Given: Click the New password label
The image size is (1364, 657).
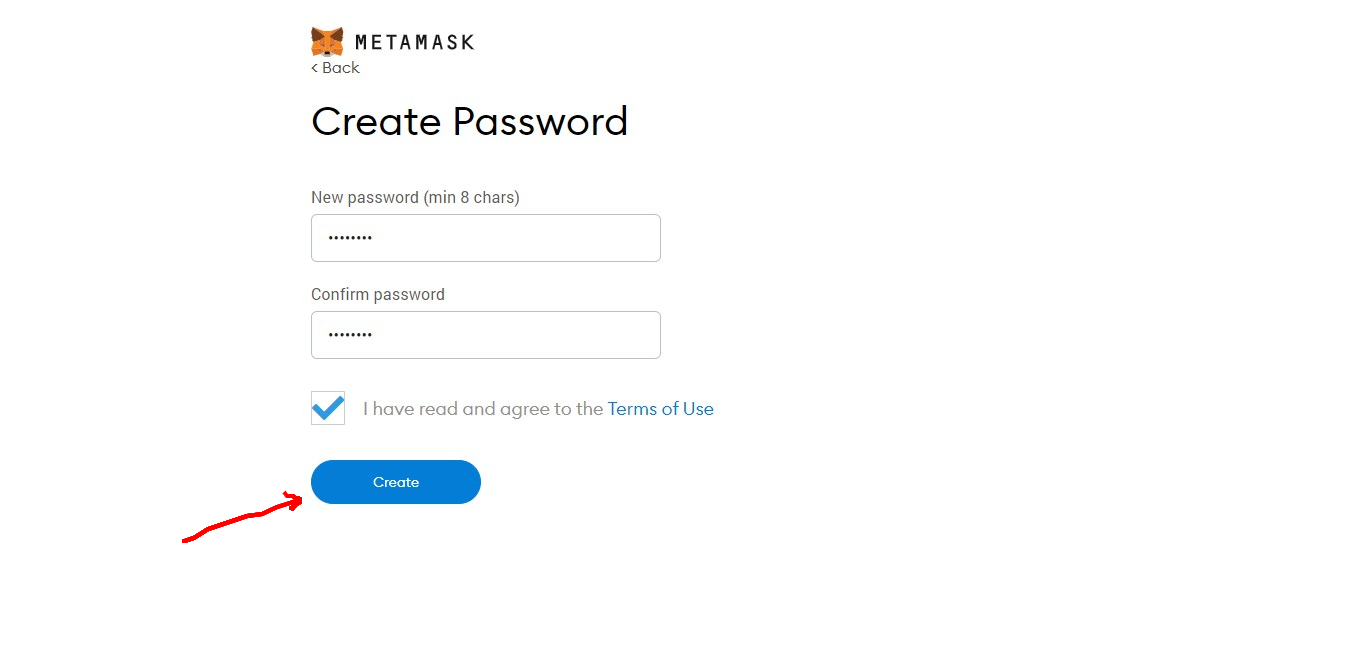Looking at the screenshot, I should tap(365, 198).
